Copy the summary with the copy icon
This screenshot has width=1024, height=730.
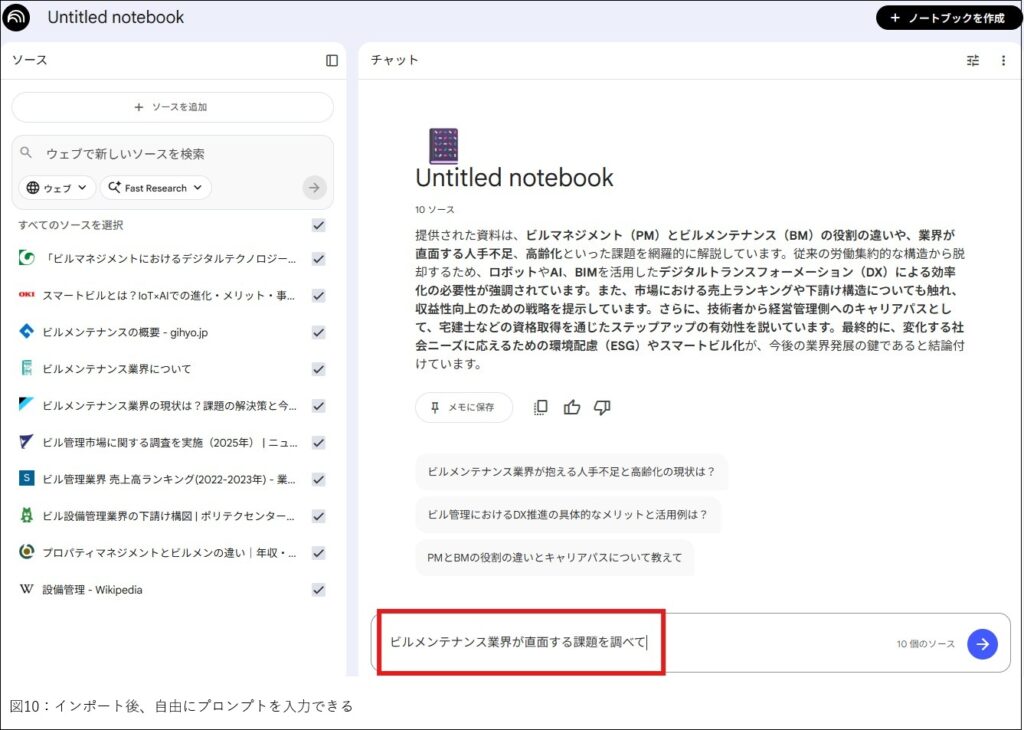tap(541, 407)
